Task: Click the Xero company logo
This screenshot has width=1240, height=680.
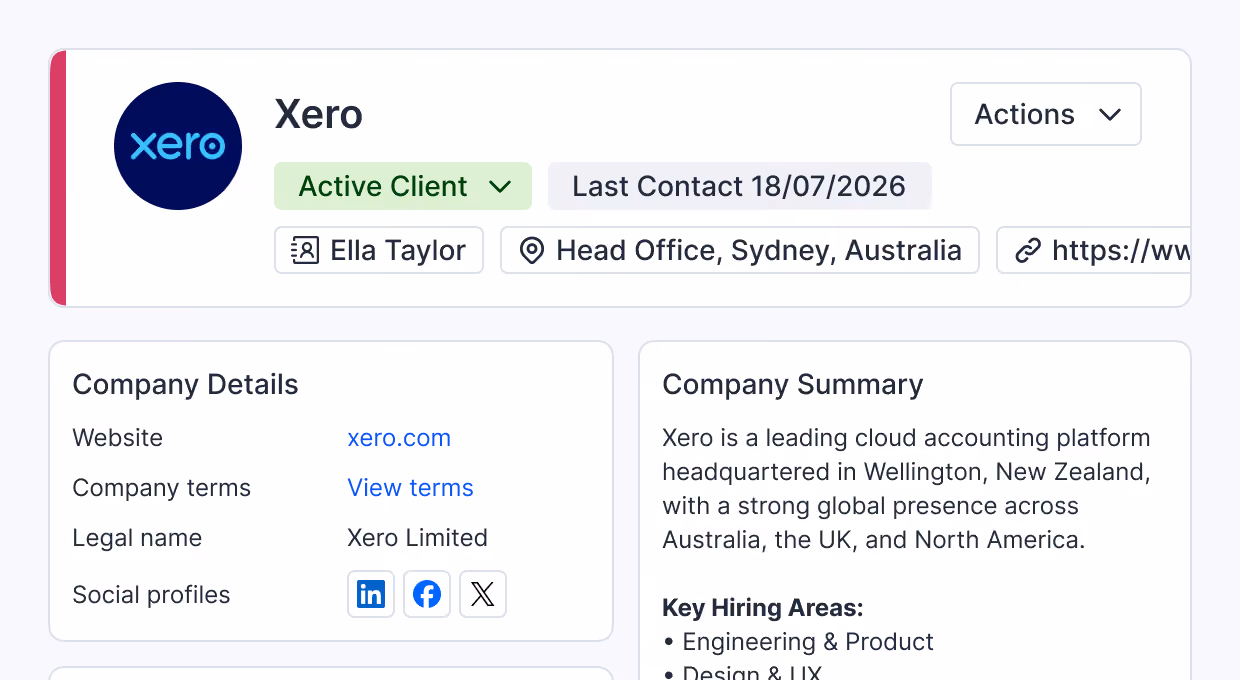Action: click(x=178, y=146)
